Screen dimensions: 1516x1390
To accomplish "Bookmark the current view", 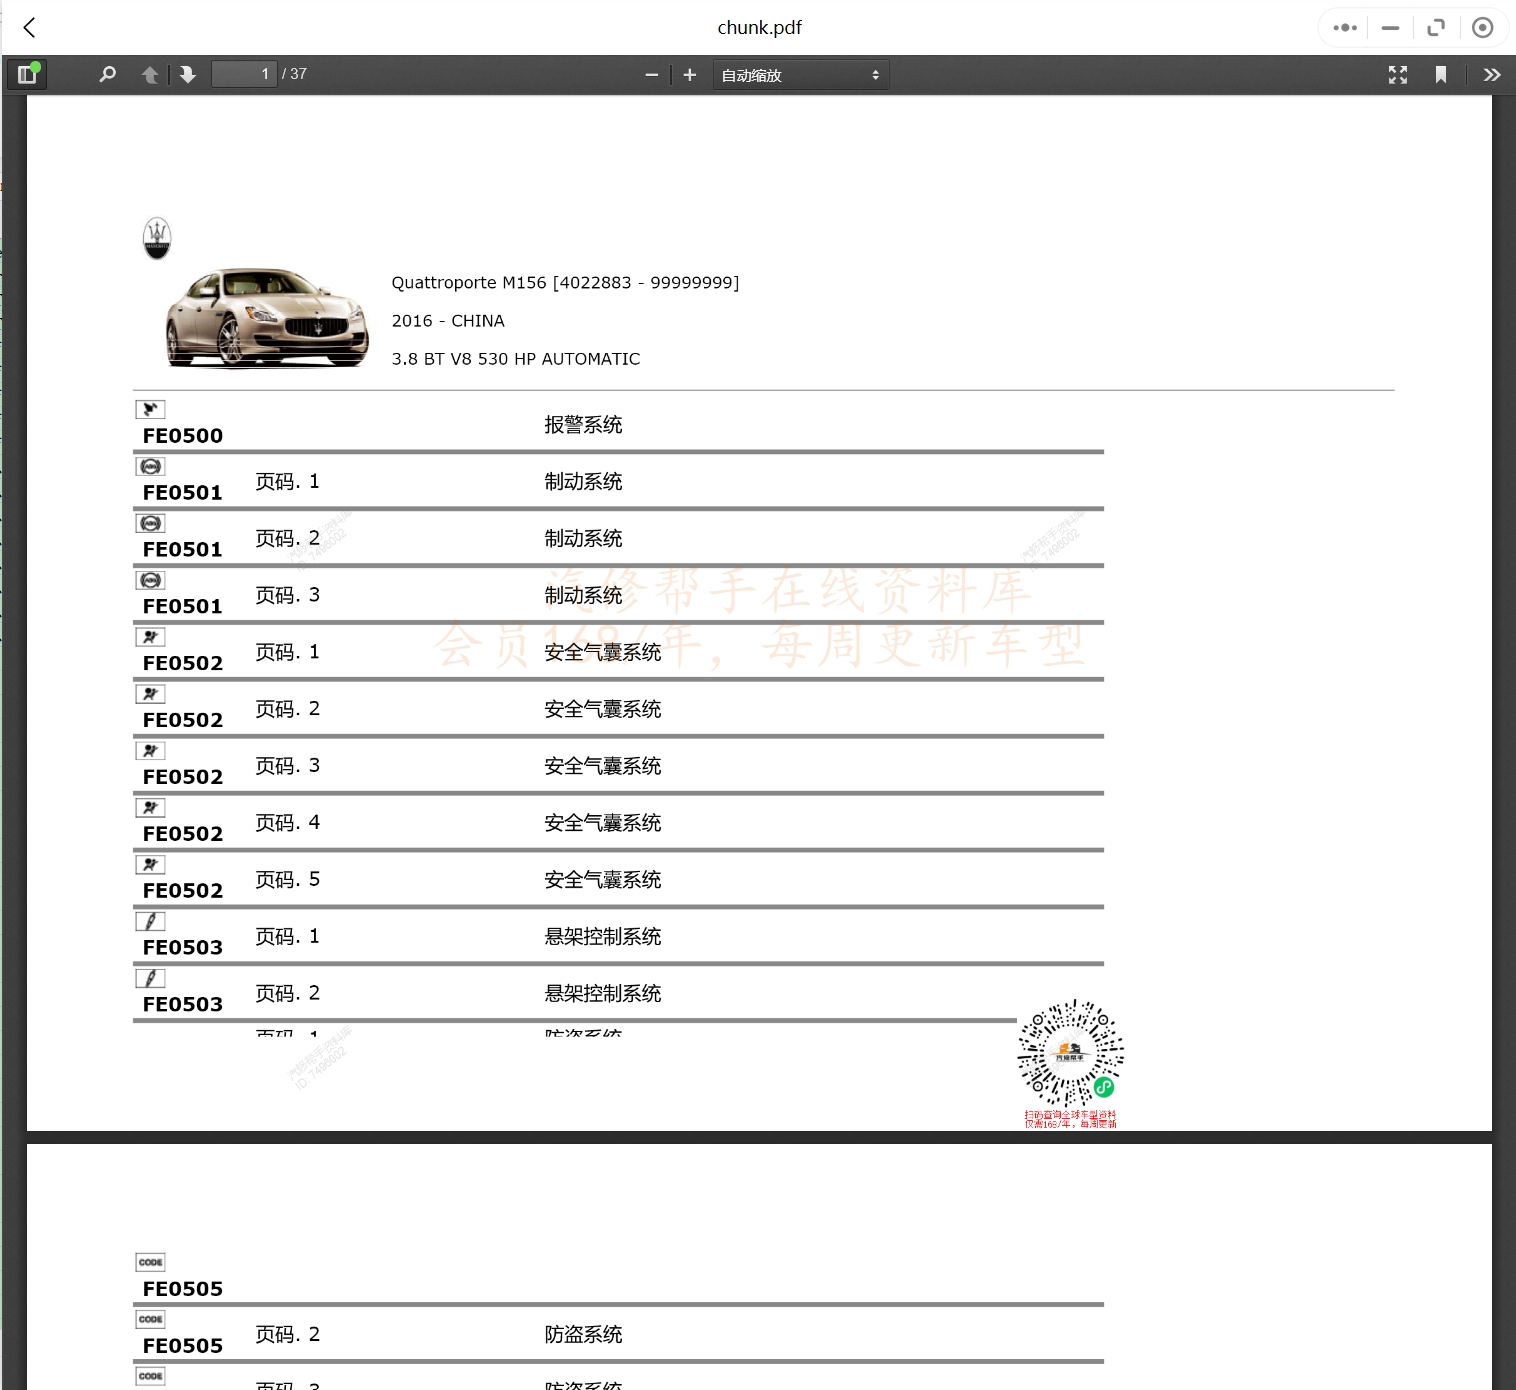I will (x=1441, y=74).
